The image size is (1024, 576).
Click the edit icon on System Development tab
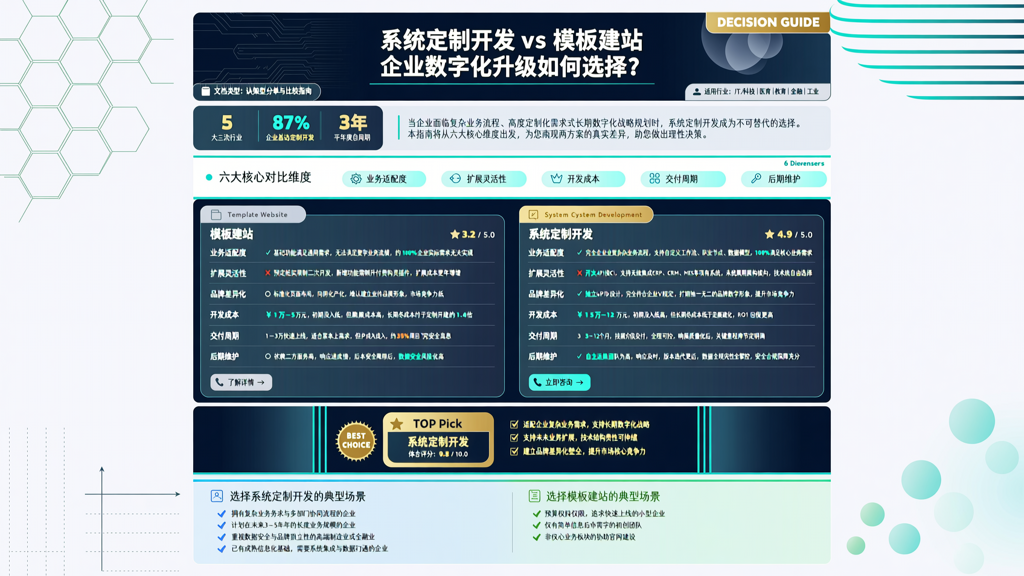coord(534,214)
